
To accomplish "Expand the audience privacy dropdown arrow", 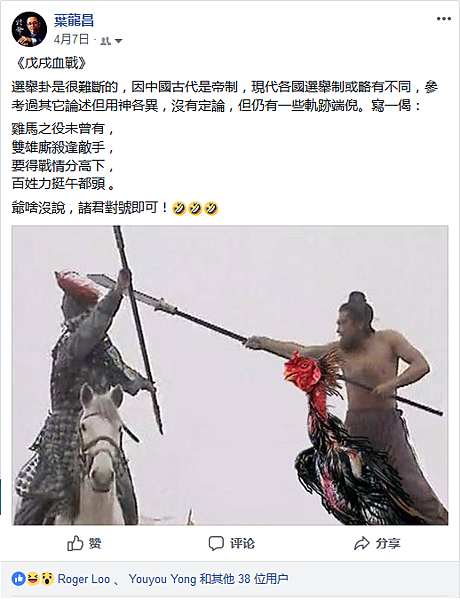I will [118, 41].
